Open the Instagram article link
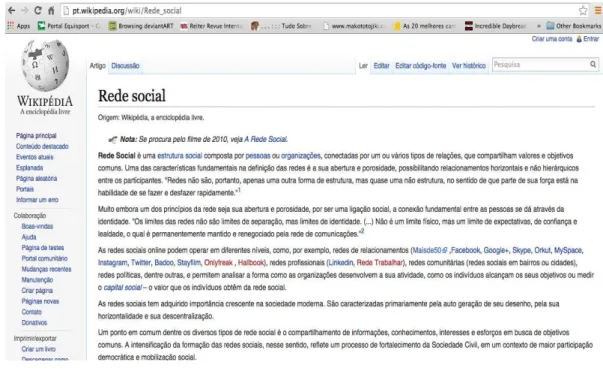 point(112,263)
